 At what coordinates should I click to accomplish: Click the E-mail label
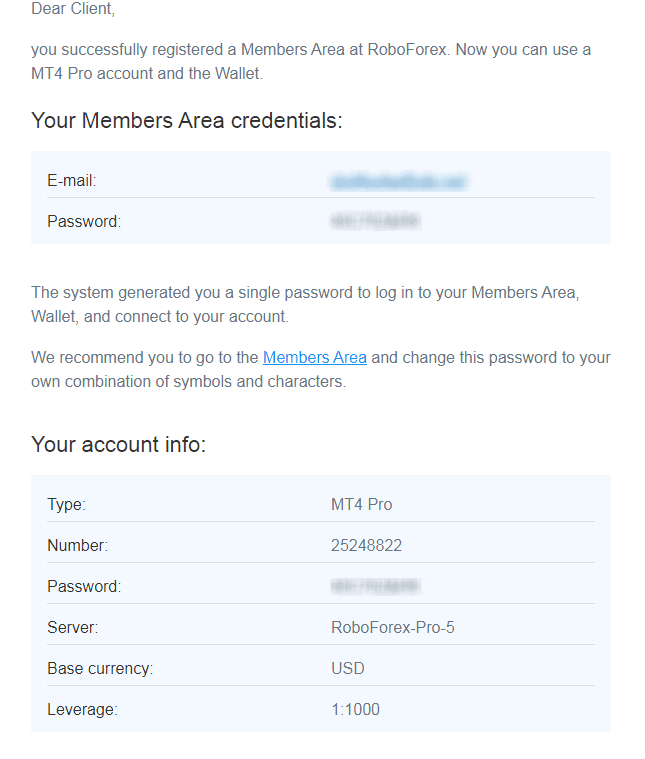(72, 181)
